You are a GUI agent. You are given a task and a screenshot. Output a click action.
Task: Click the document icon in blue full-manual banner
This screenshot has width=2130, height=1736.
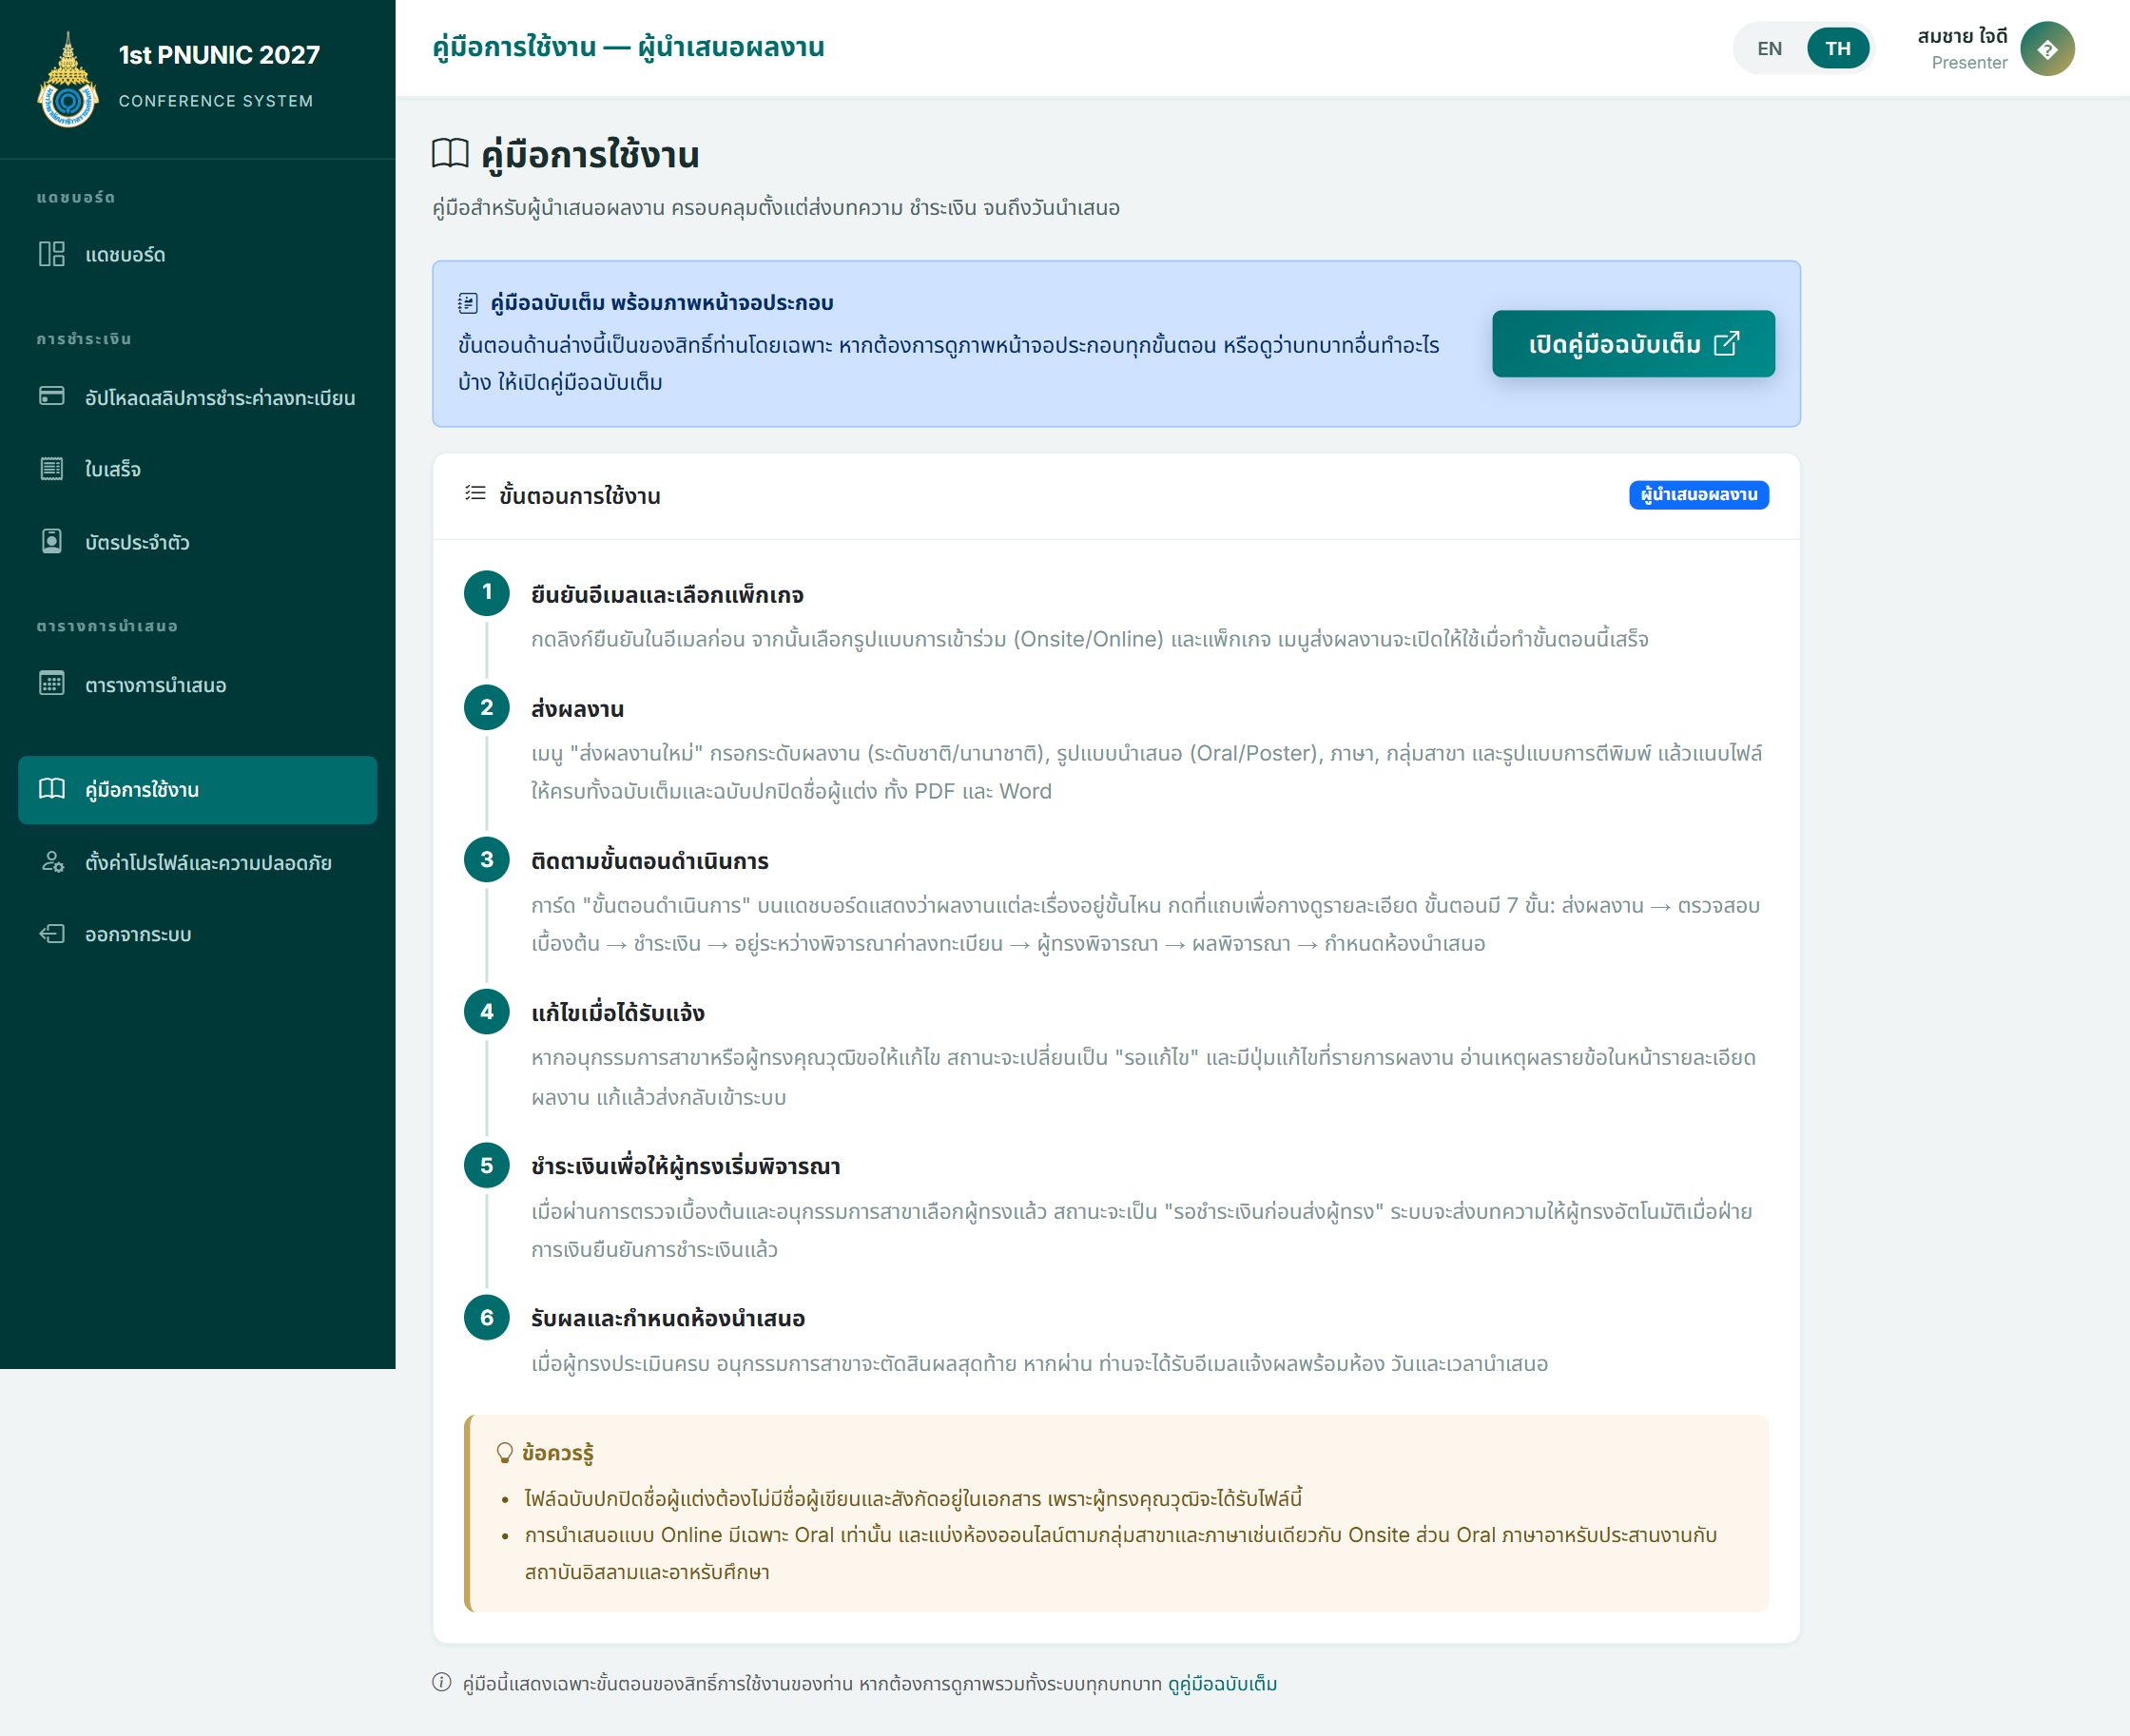point(468,303)
